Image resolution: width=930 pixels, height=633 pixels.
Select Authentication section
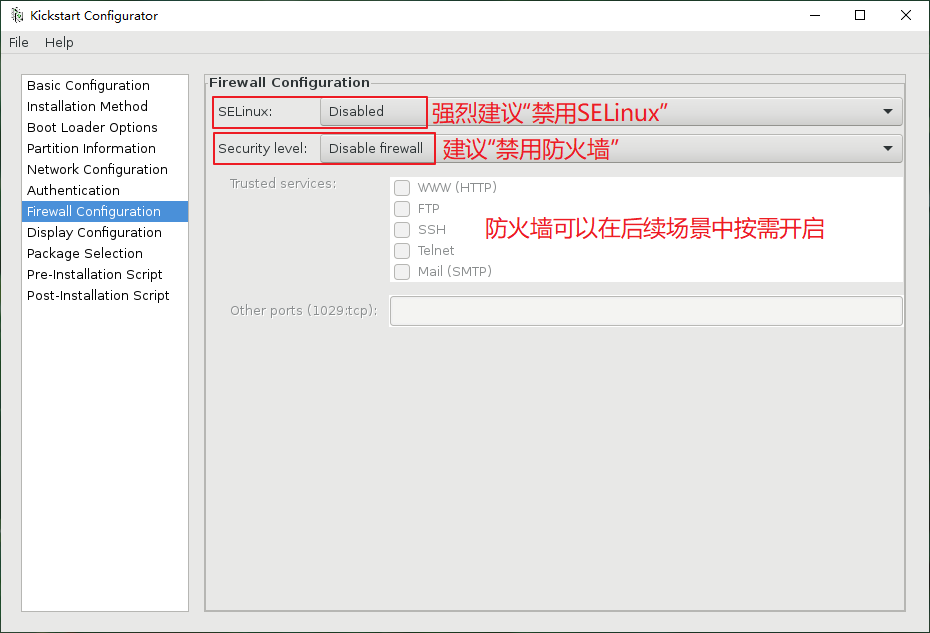point(105,190)
